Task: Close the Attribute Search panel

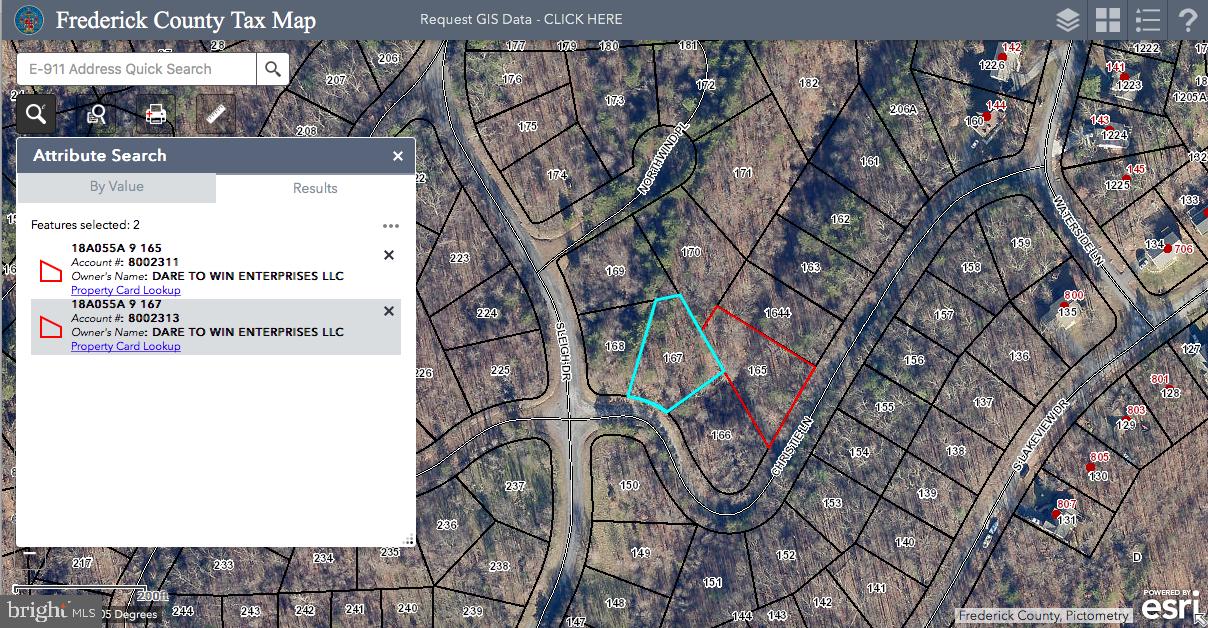Action: (397, 156)
